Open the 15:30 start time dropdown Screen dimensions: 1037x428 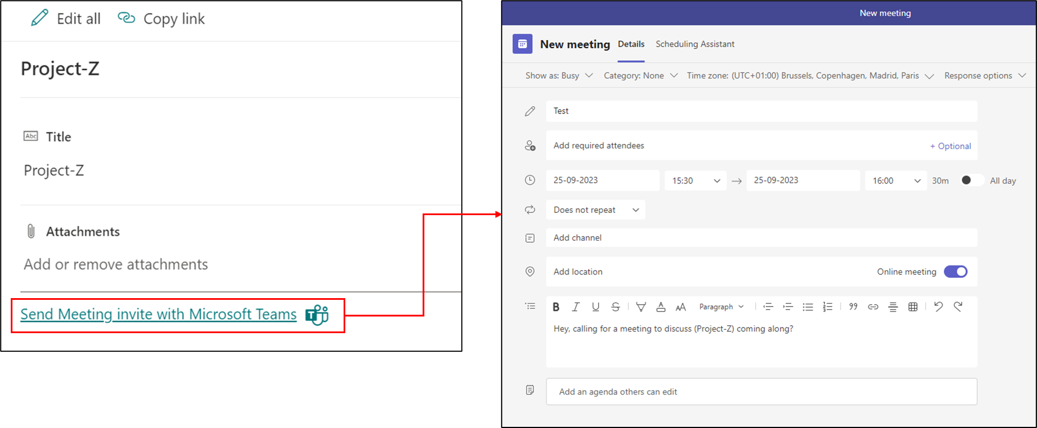tap(696, 181)
